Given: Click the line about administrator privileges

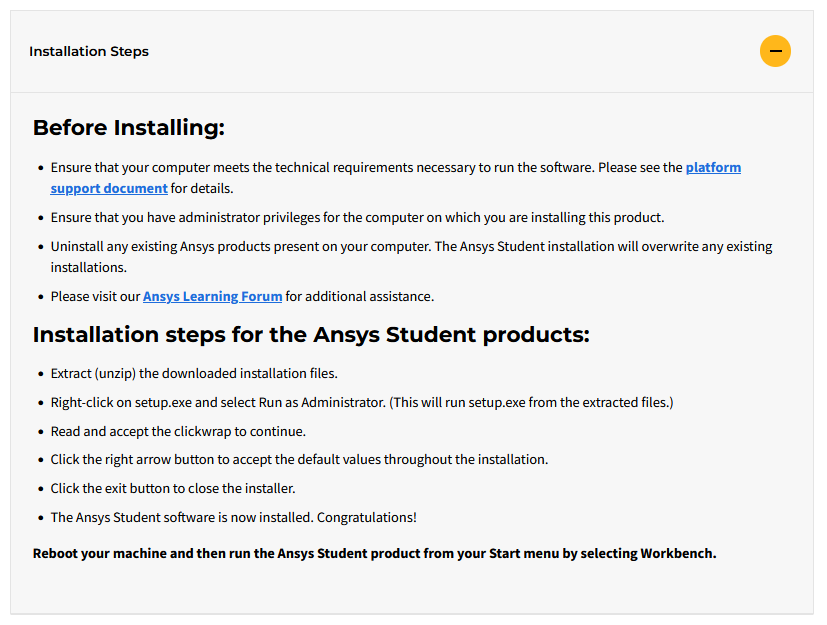Looking at the screenshot, I should (357, 217).
